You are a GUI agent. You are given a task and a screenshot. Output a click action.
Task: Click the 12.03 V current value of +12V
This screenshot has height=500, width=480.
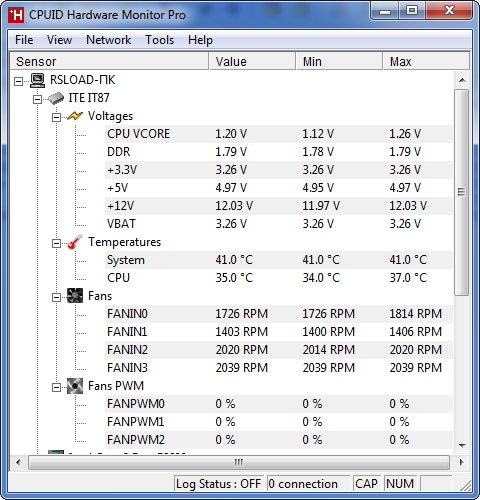click(234, 206)
